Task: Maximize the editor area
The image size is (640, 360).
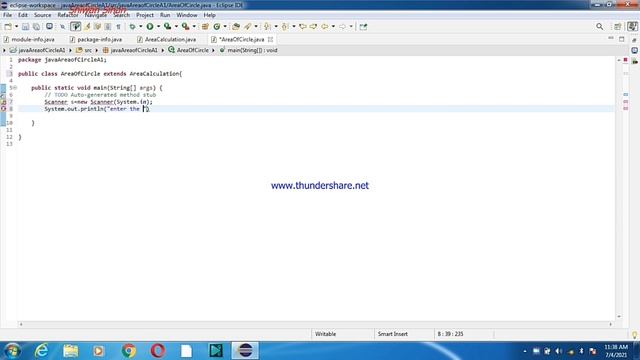Action: 622,39
